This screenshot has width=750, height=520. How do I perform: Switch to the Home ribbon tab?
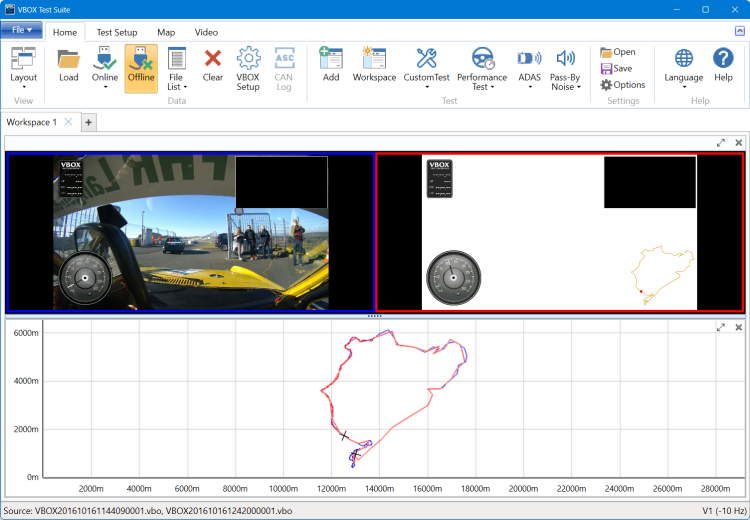(x=65, y=32)
